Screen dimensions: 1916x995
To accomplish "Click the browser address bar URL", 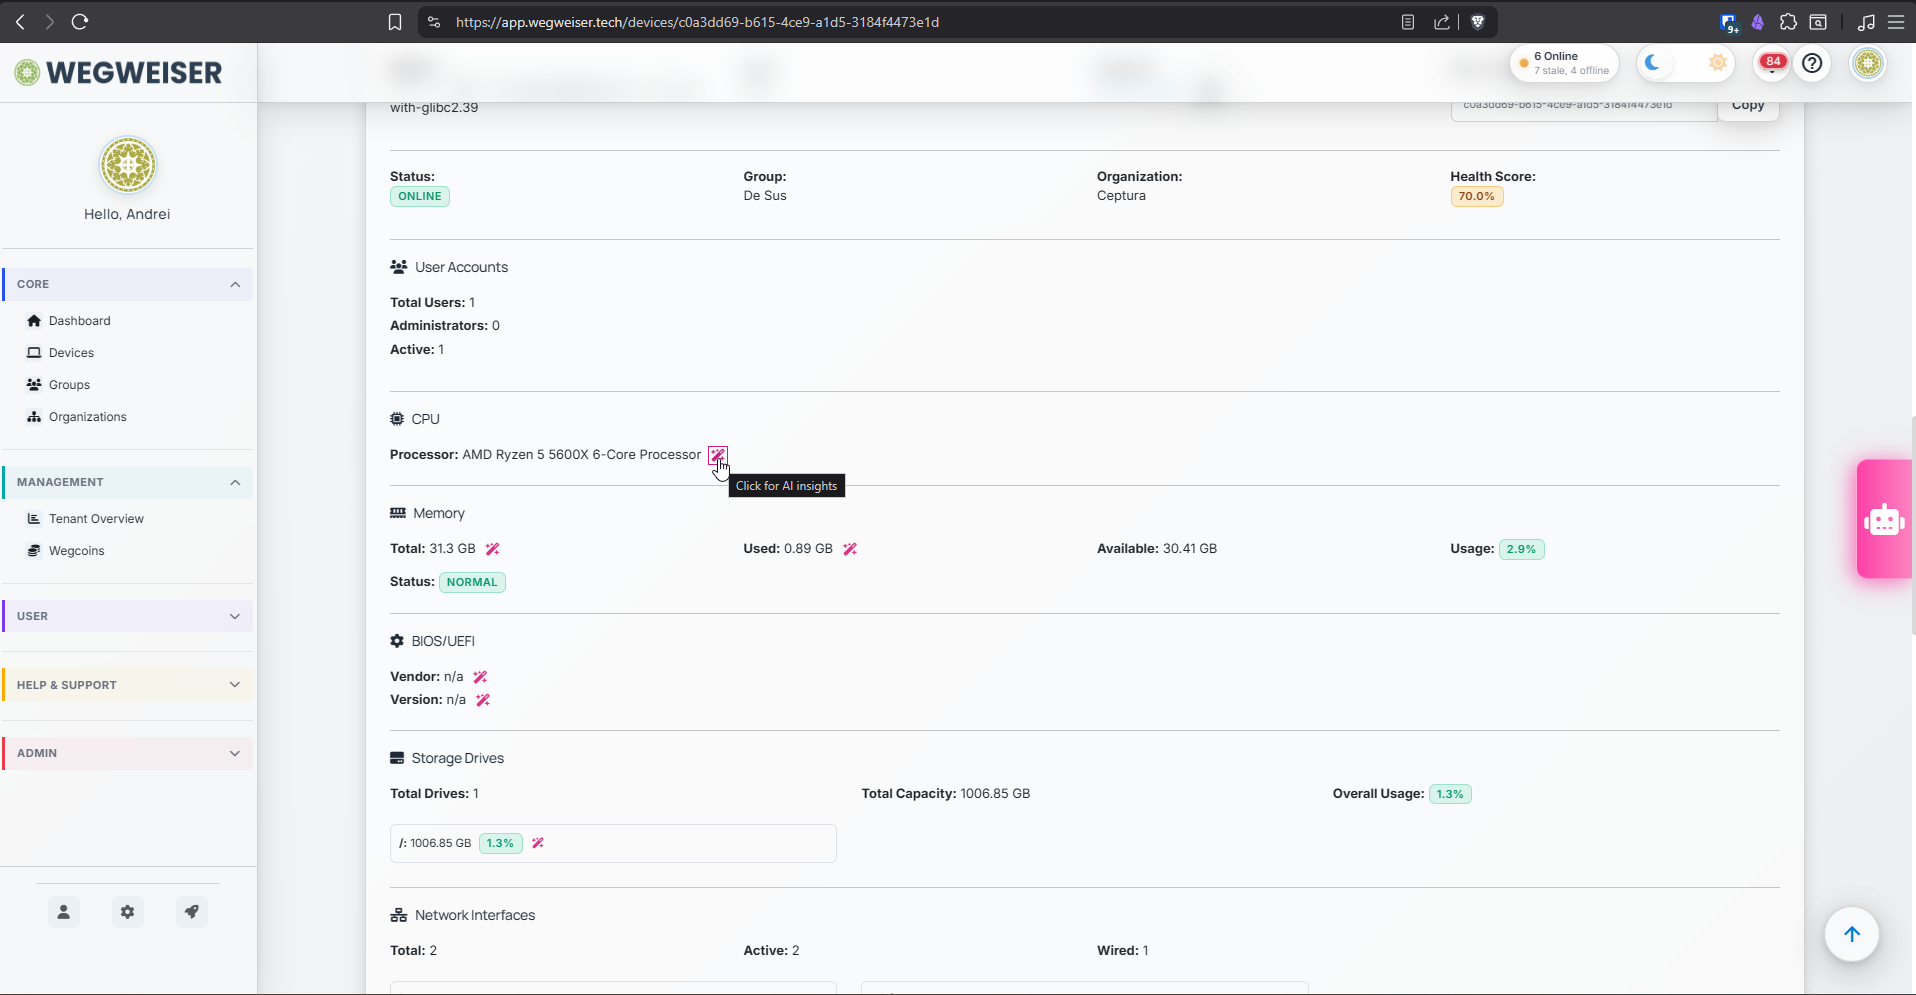I will click(x=697, y=22).
